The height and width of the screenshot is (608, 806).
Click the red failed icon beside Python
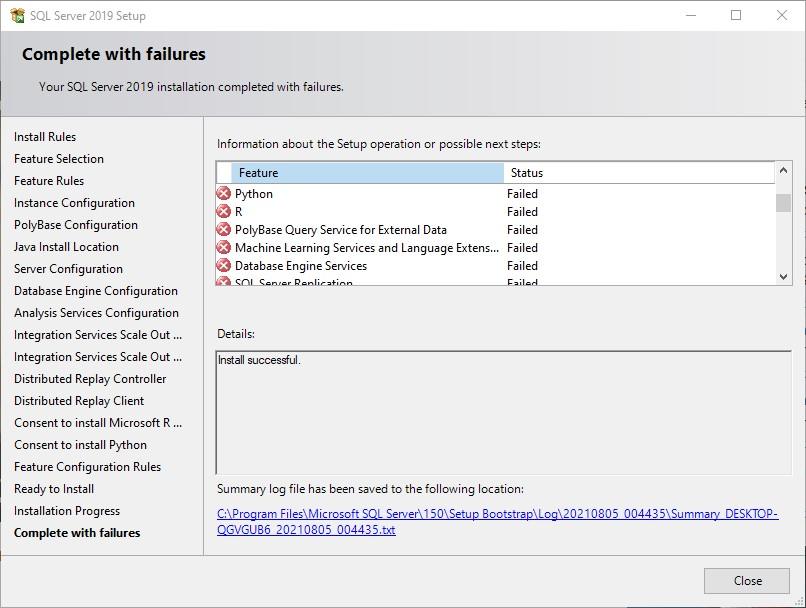pos(224,194)
